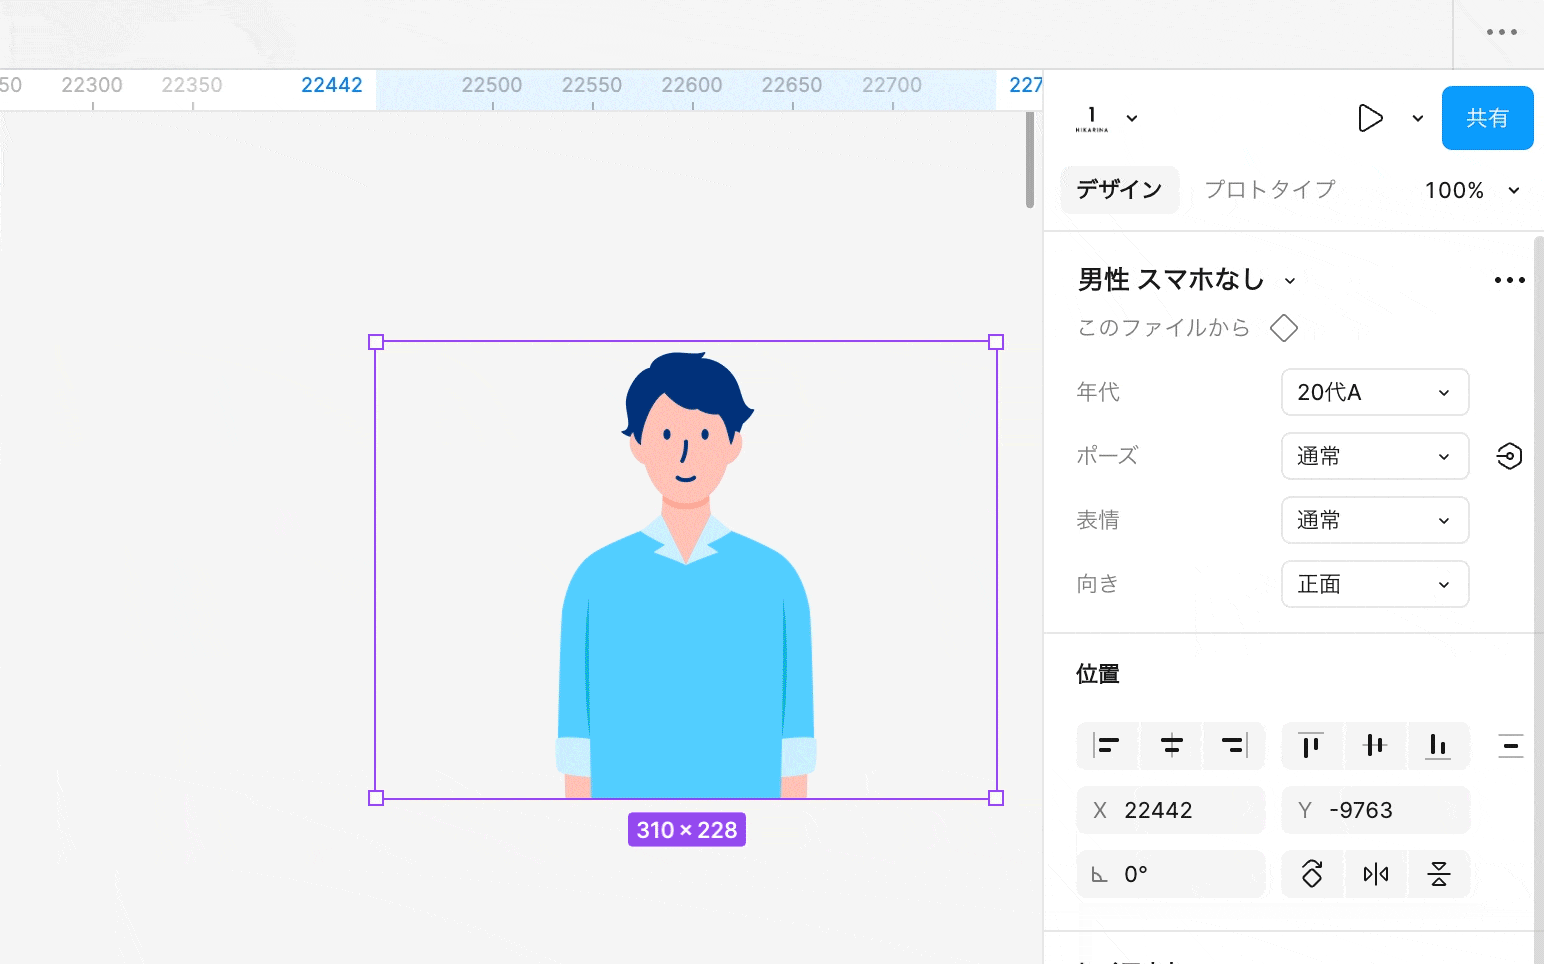The image size is (1544, 964).
Task: Flip the selection vertically
Action: pyautogui.click(x=1439, y=875)
